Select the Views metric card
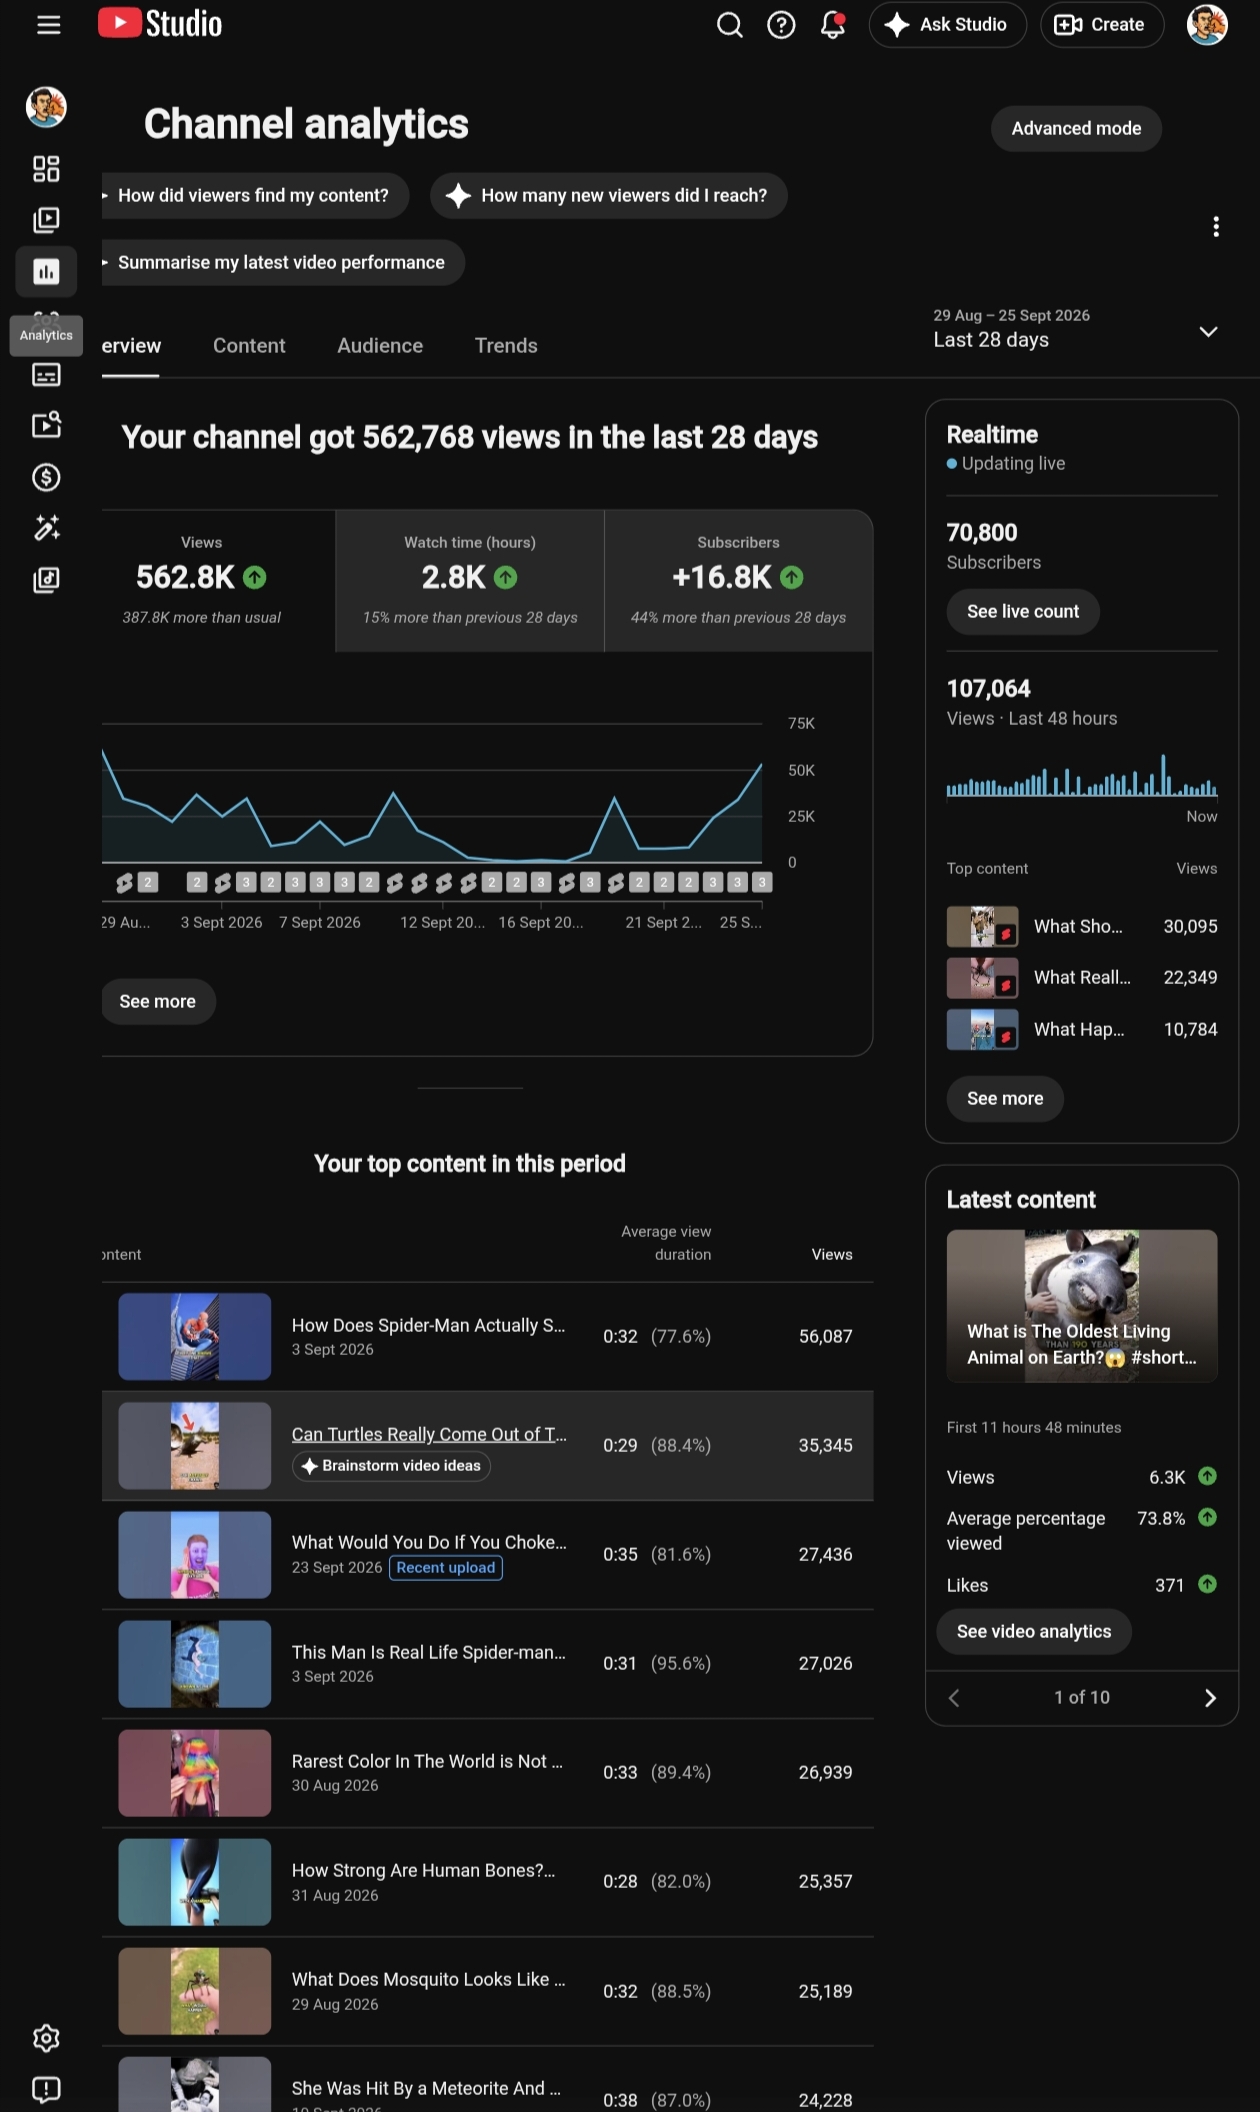This screenshot has width=1260, height=2112. pos(218,581)
